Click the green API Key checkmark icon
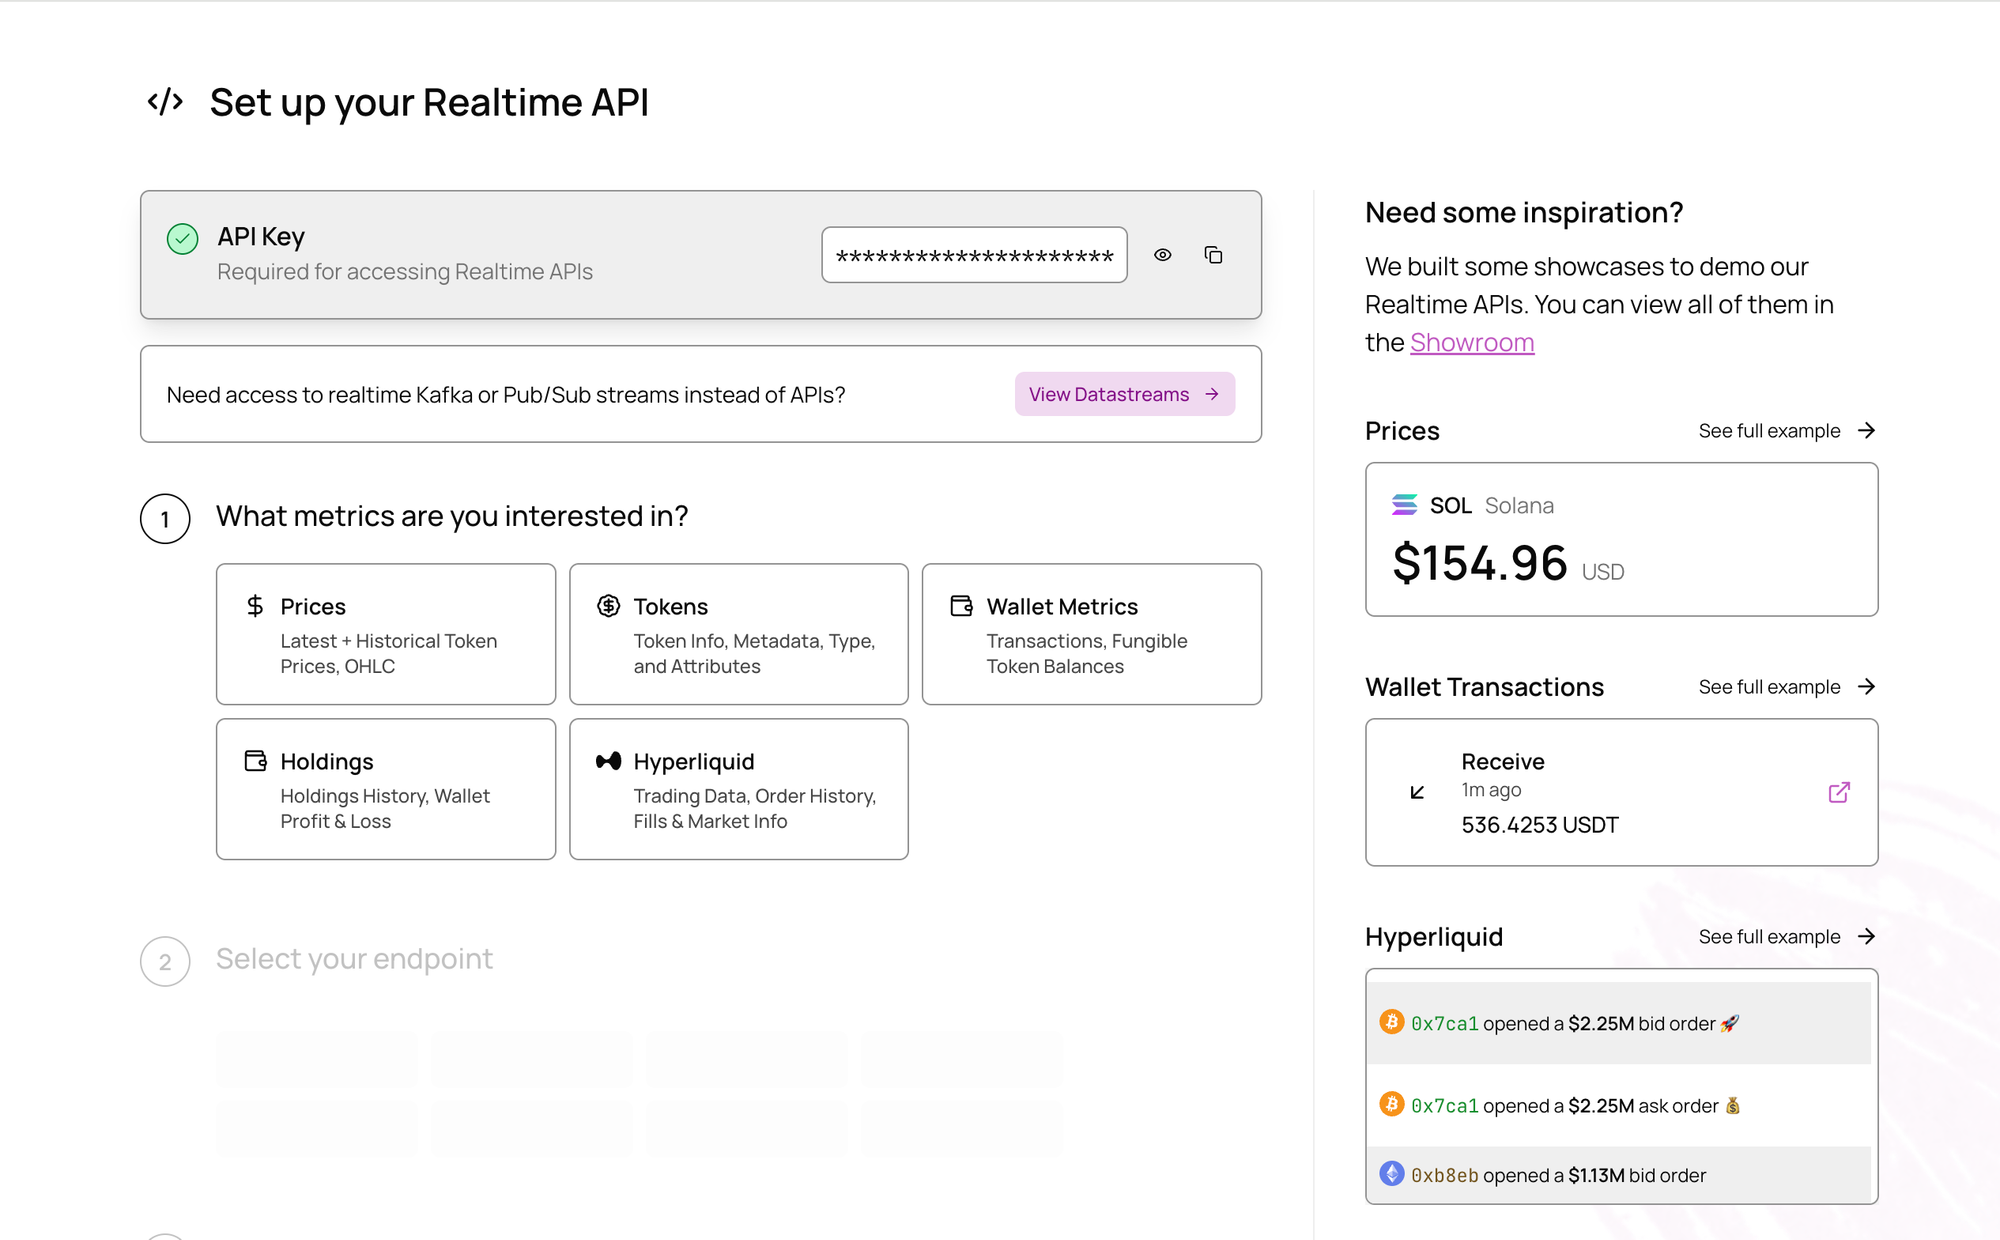Screen dimensions: 2000x1240 tap(182, 239)
